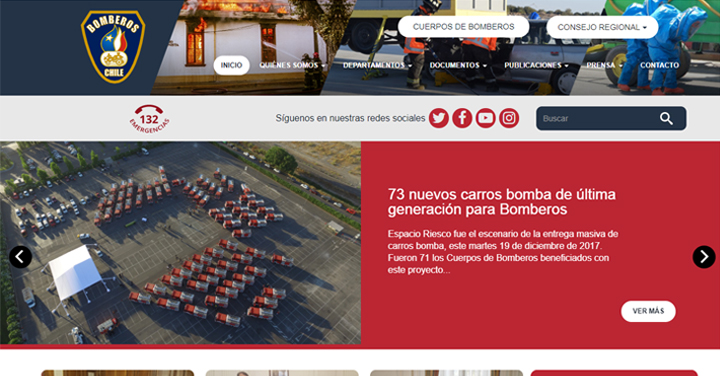Click the aerial fire trucks slider image
Screen dimensions: 720x376
(x=180, y=243)
